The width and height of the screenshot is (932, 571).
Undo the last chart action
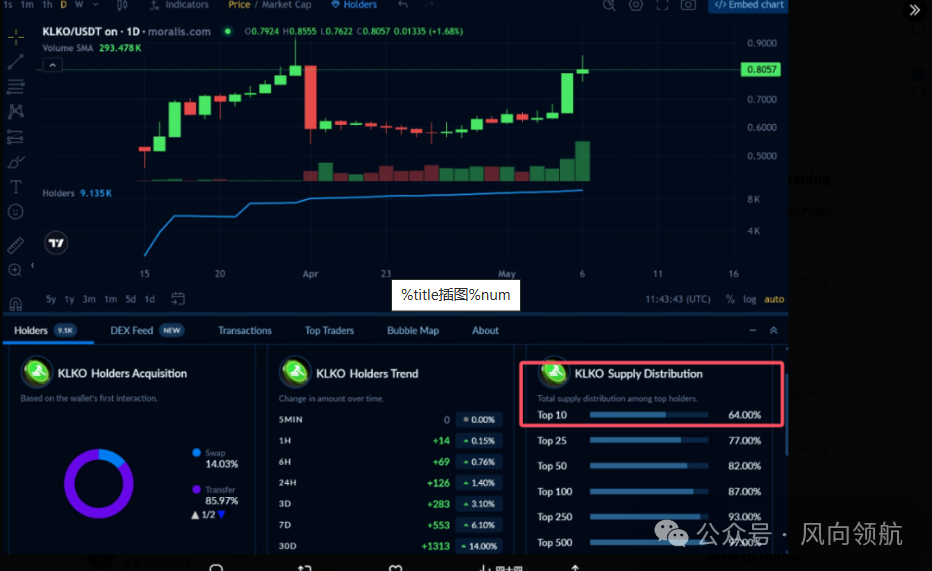click(403, 5)
